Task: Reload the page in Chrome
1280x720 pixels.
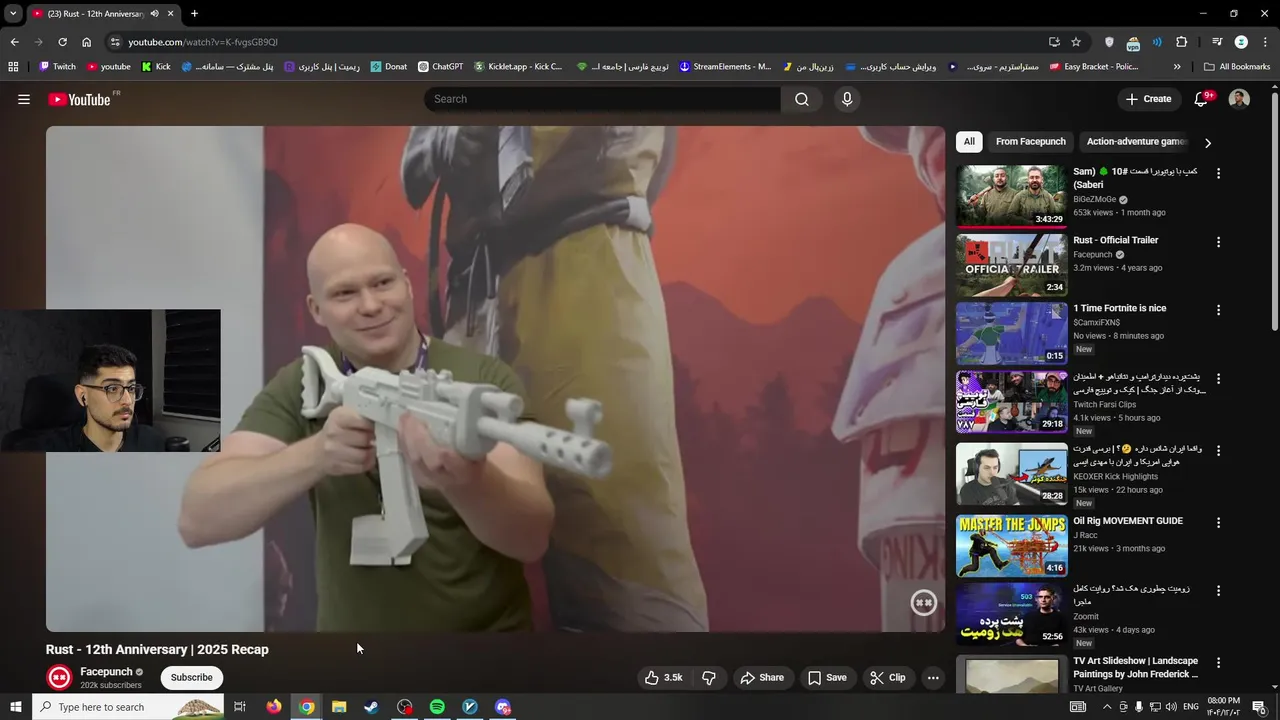Action: 62,42
